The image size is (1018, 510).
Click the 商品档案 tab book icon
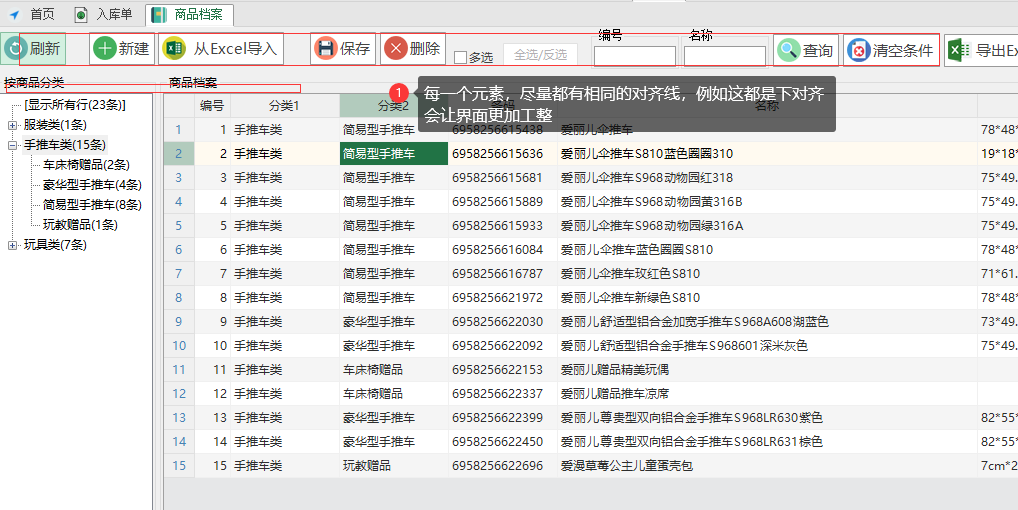(x=158, y=14)
